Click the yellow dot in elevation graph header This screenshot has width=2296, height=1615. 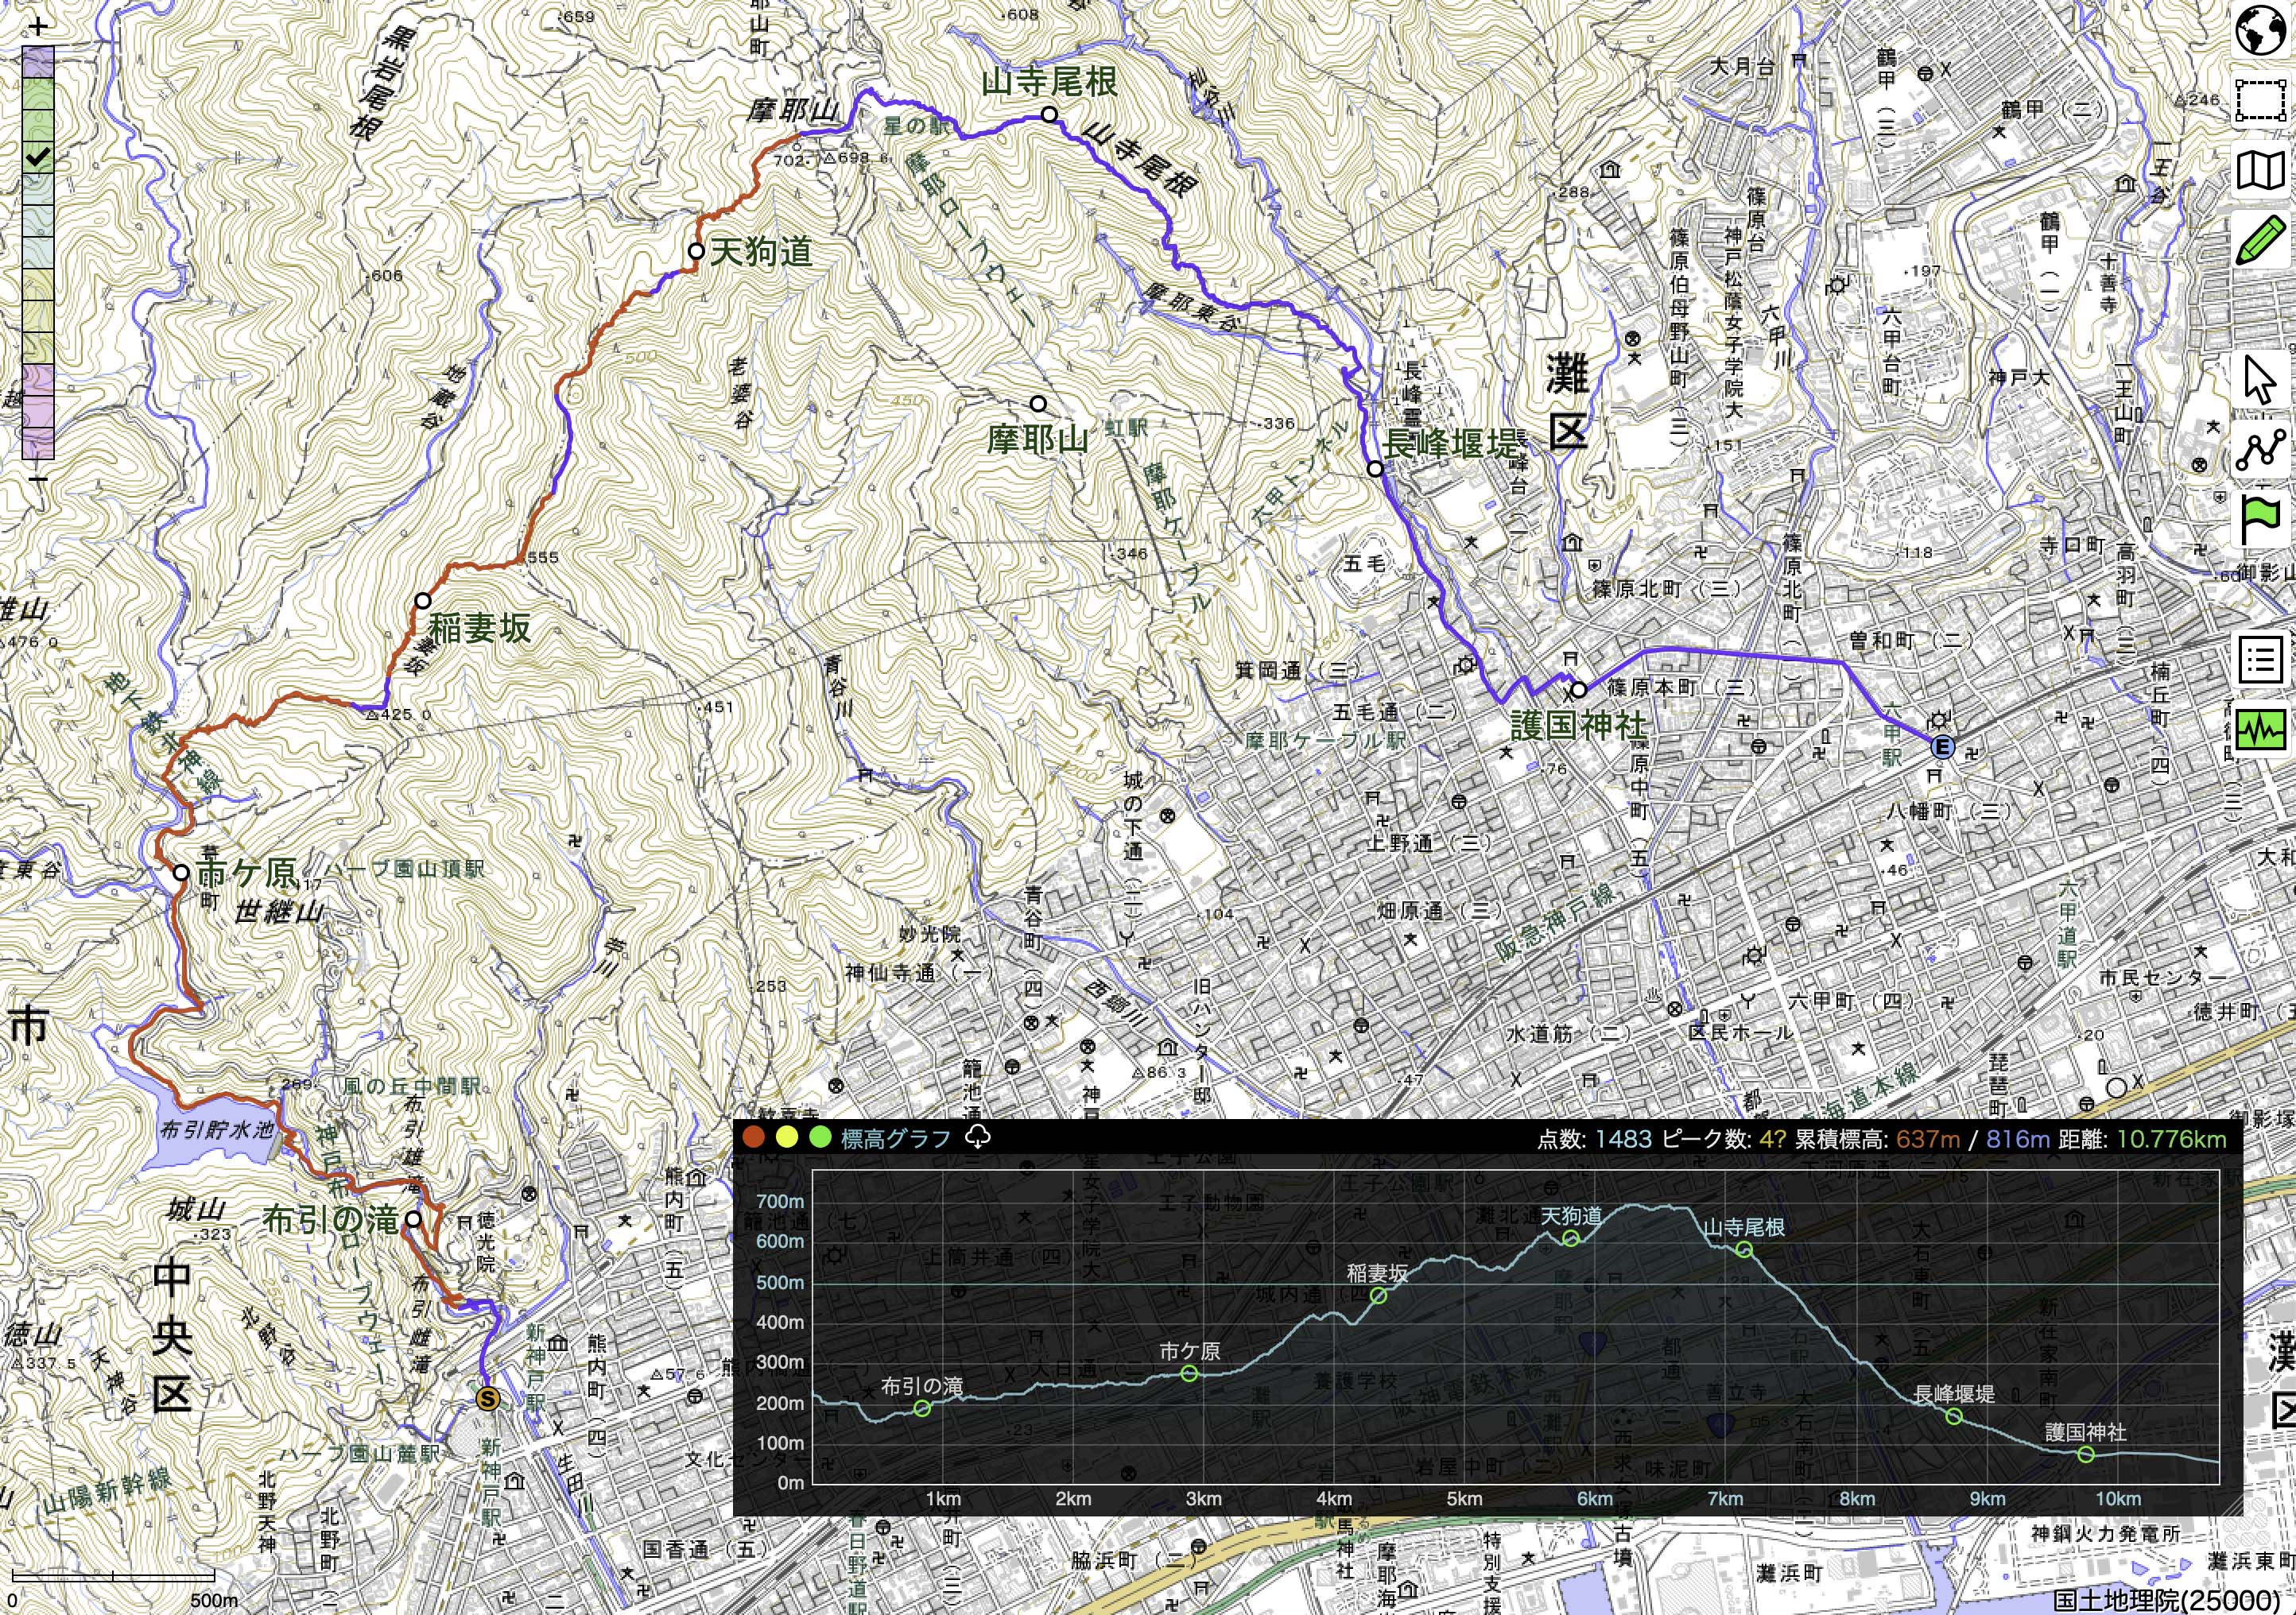(787, 1137)
